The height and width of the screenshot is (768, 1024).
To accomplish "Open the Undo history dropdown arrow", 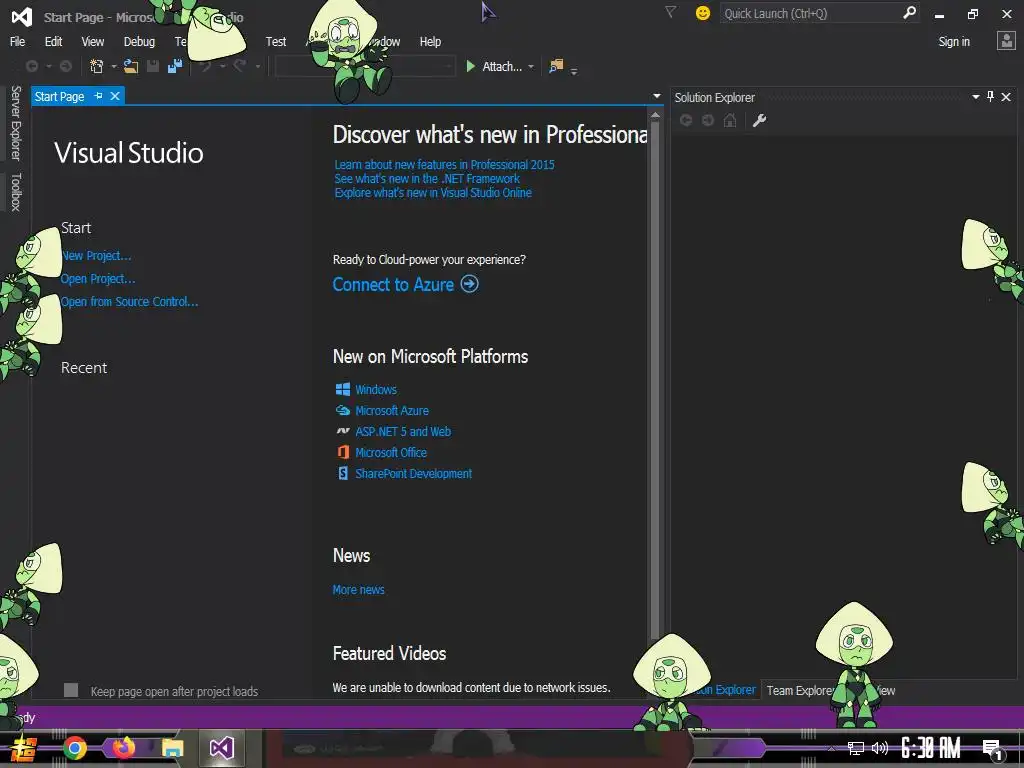I will 223,67.
